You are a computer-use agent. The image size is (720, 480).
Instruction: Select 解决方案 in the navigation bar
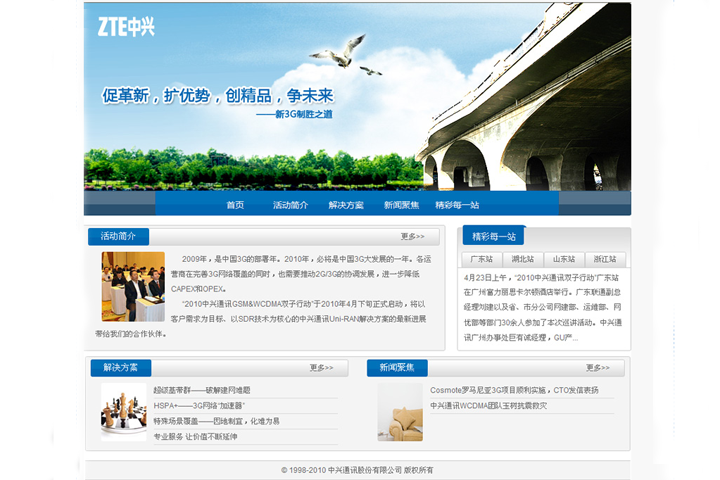coord(346,205)
